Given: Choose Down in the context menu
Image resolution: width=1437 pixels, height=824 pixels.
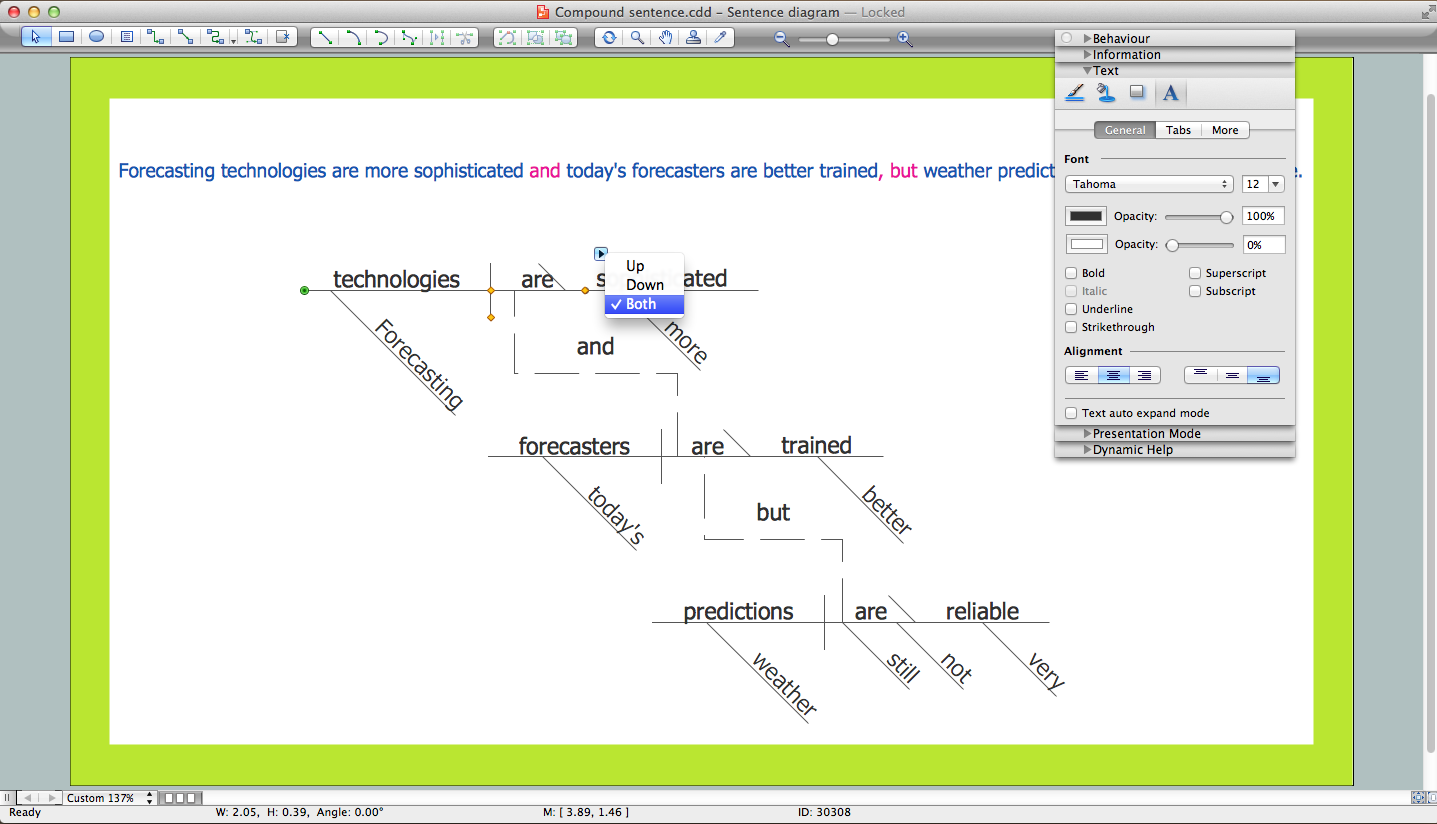Looking at the screenshot, I should [645, 284].
